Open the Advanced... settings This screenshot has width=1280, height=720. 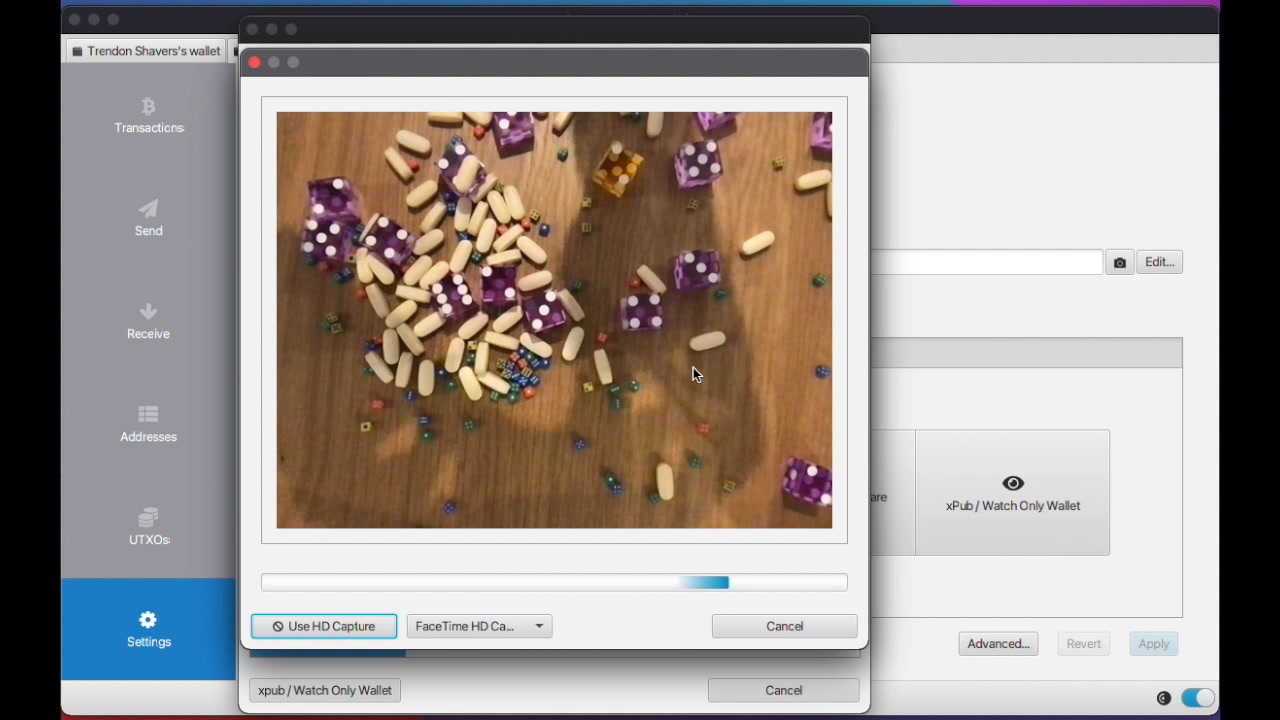998,644
